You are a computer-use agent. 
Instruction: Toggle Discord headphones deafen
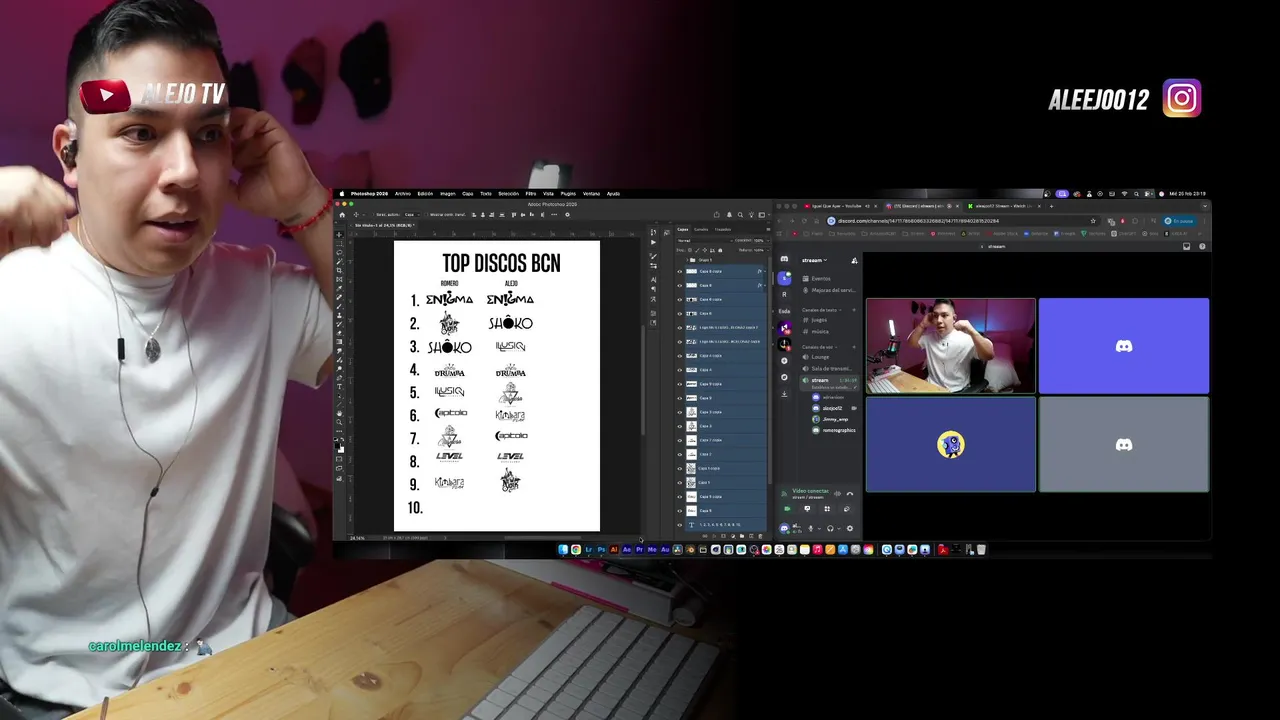pos(830,528)
